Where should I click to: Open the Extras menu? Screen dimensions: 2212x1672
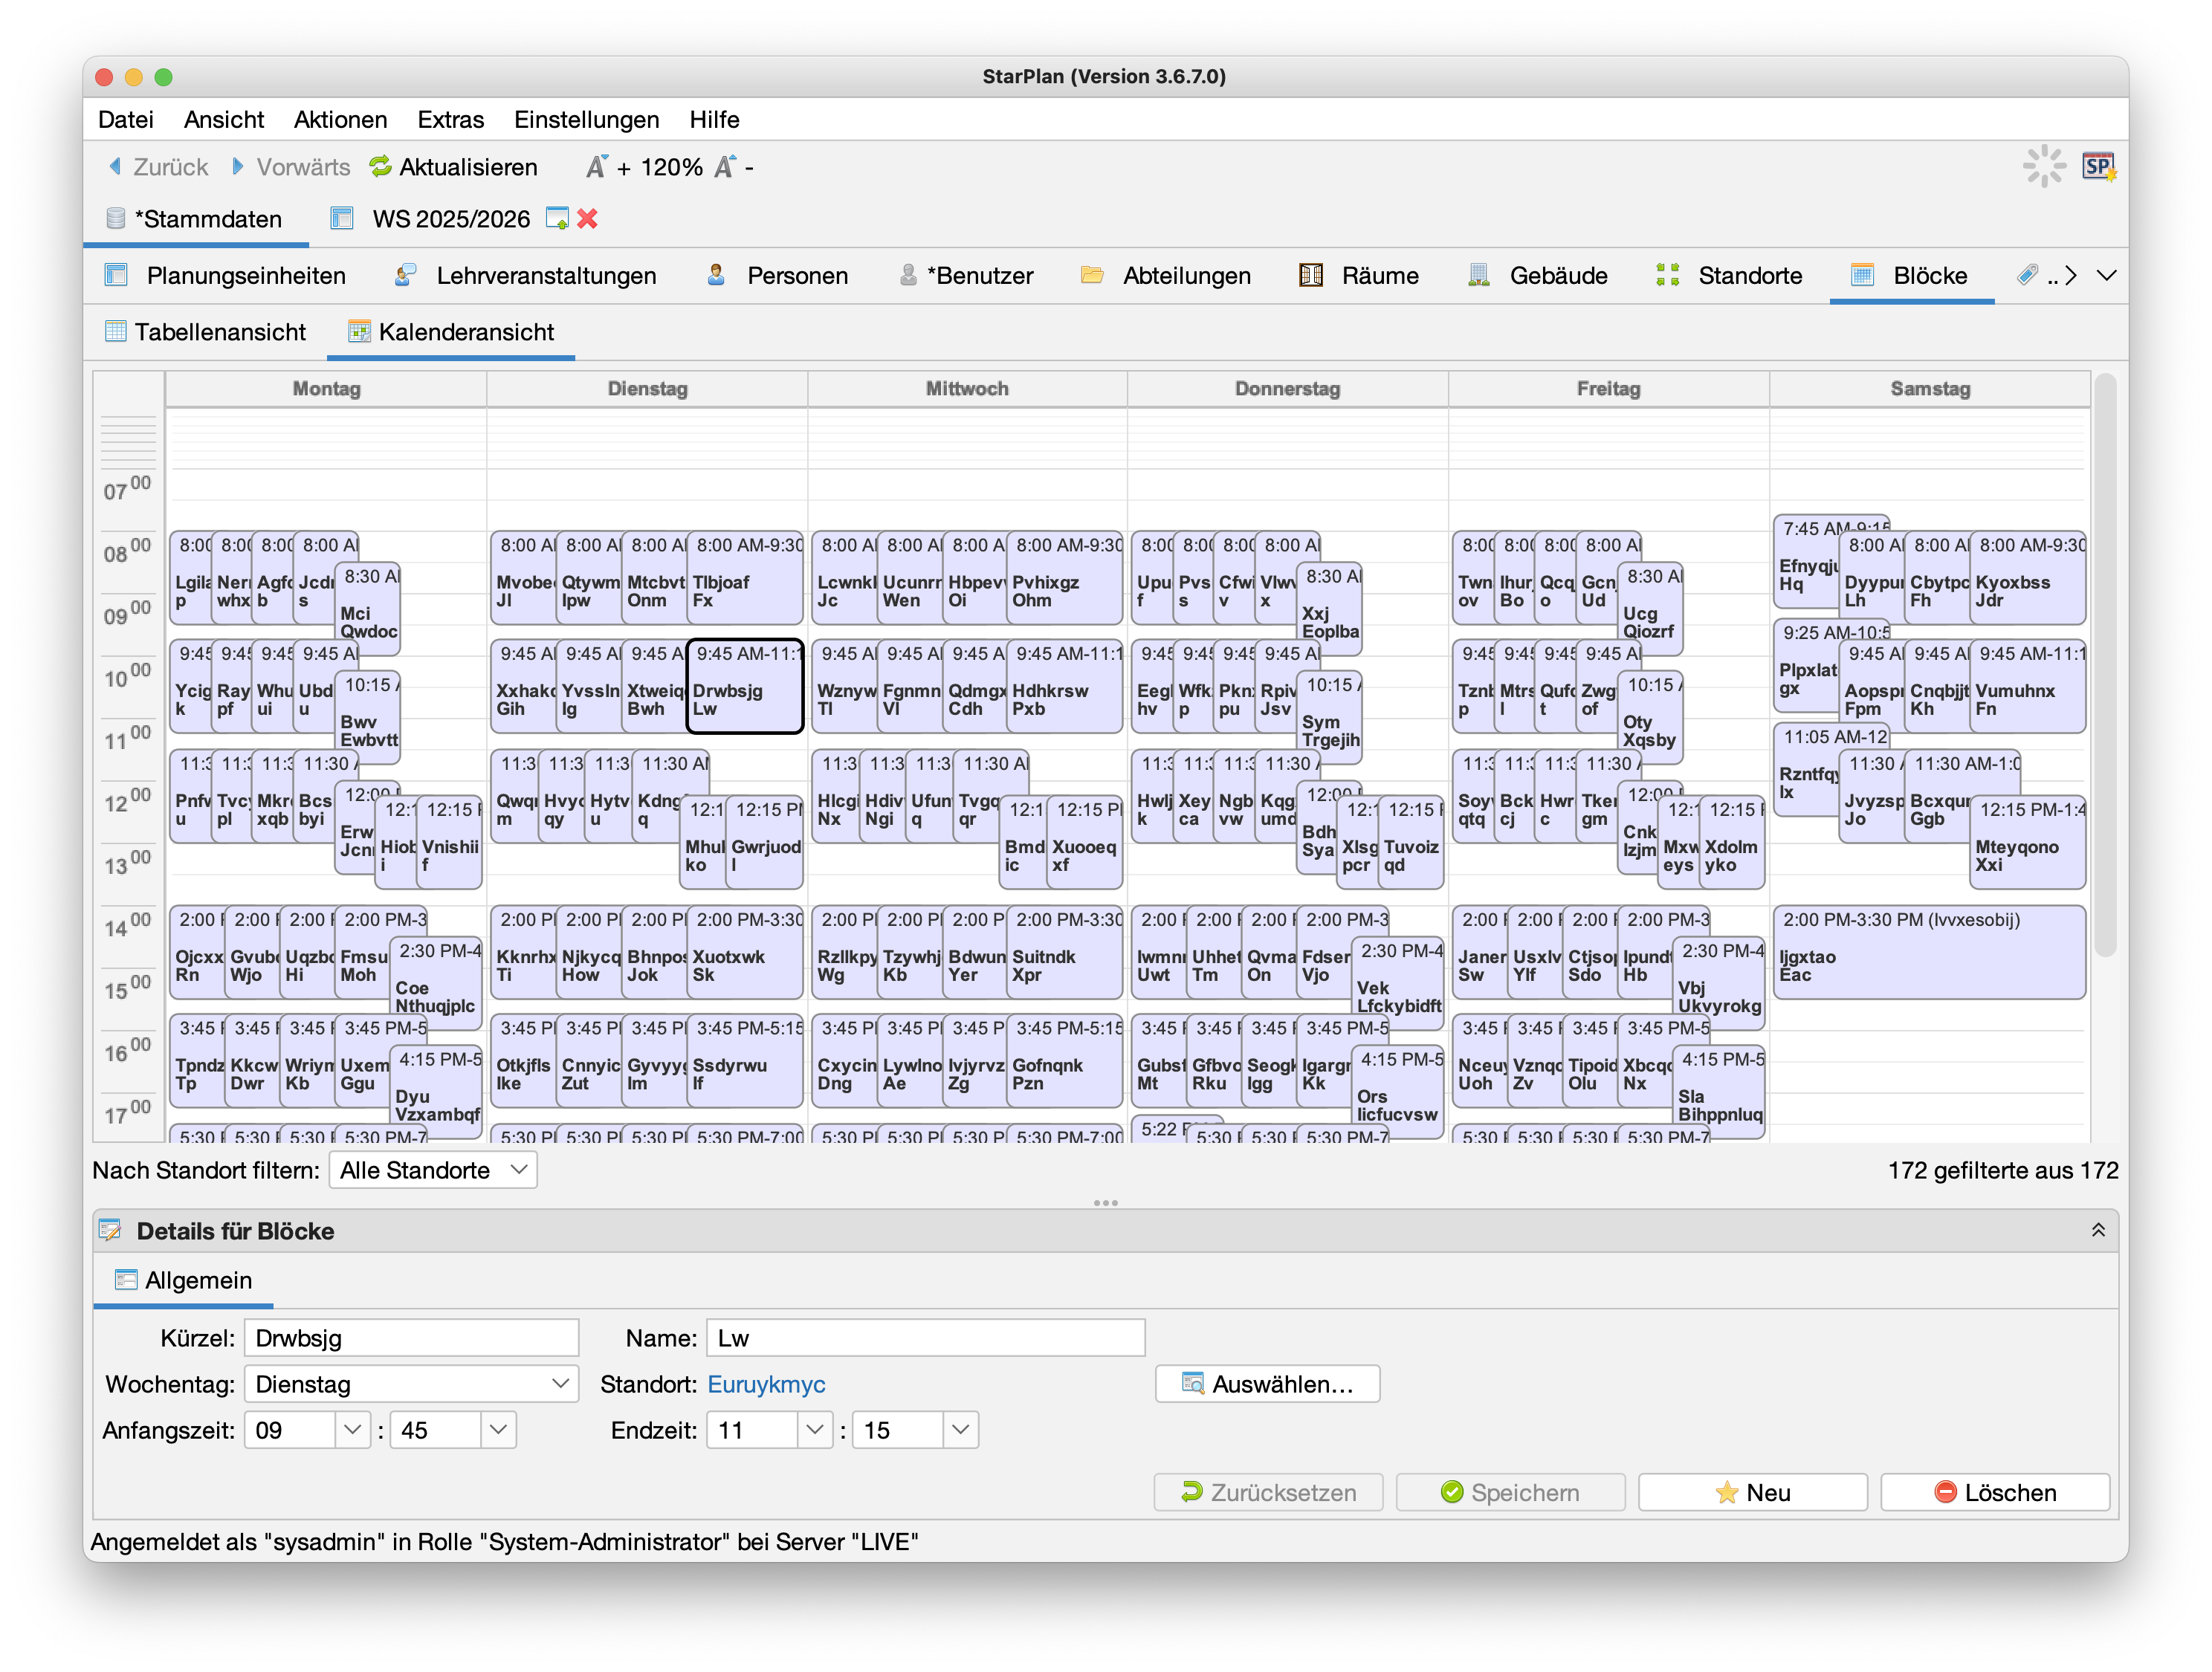pos(450,120)
